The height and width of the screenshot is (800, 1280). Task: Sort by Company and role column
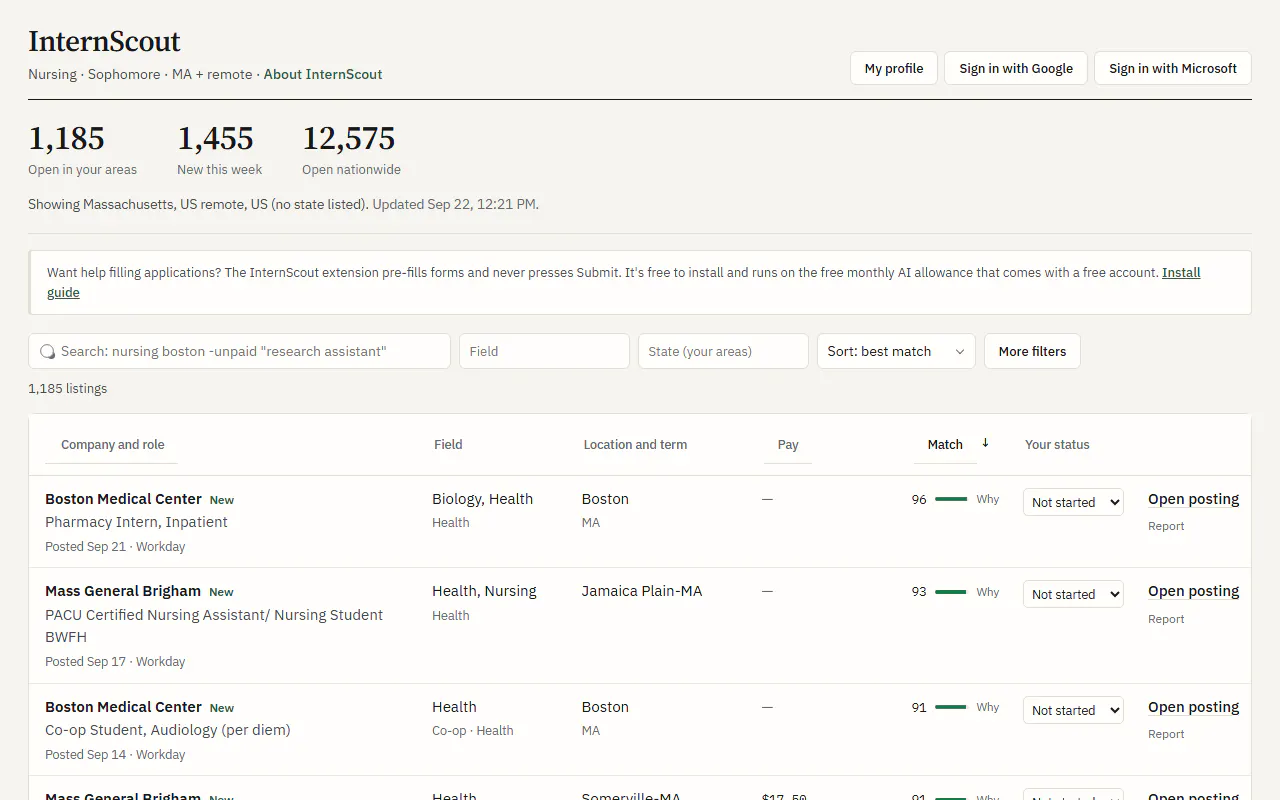113,445
